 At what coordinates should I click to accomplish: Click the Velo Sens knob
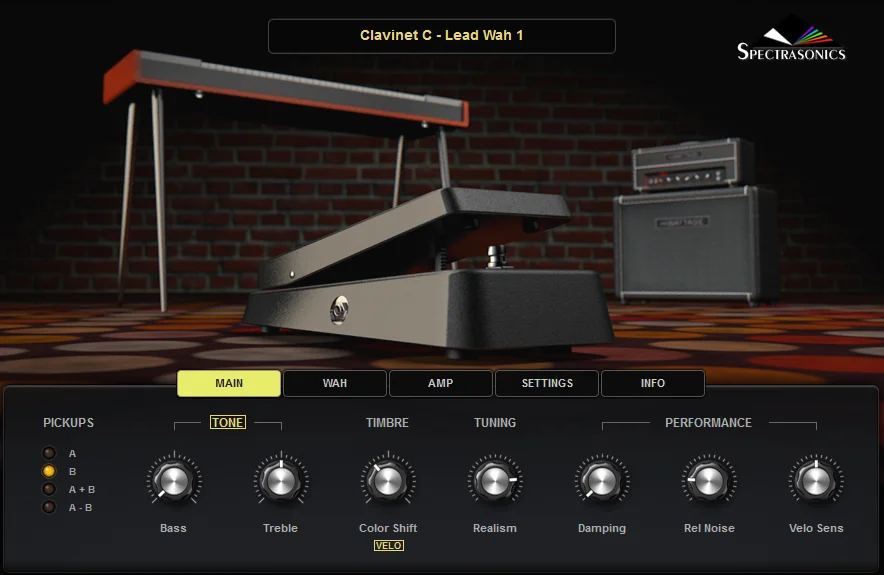coord(816,481)
